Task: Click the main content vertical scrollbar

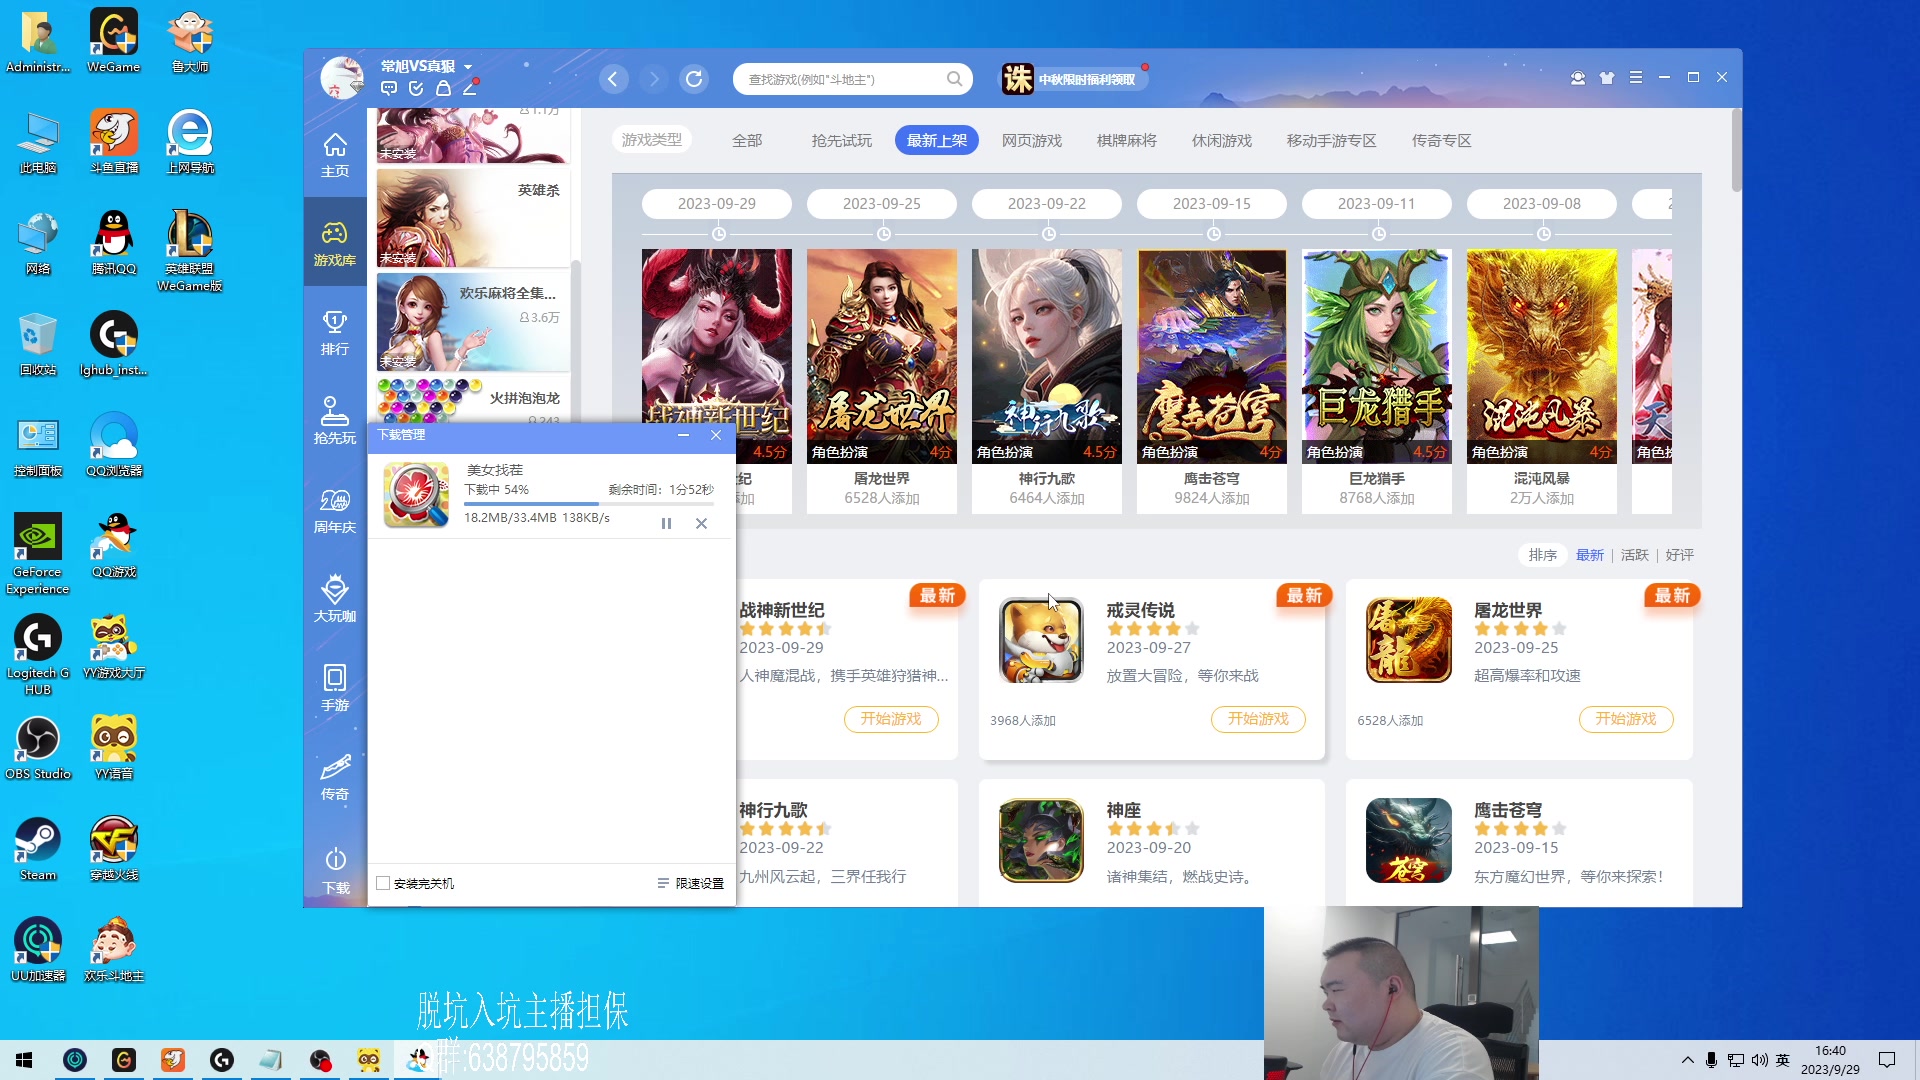Action: pos(1736,150)
